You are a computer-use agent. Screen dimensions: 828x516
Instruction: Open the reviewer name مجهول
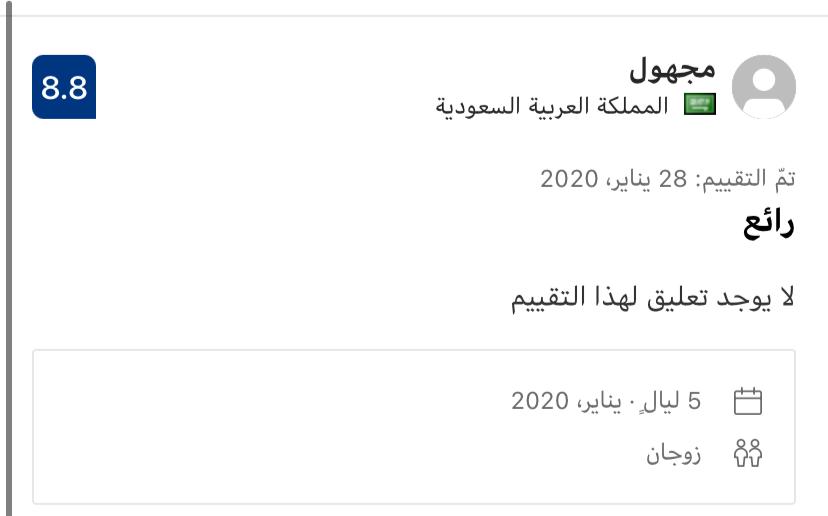click(672, 68)
